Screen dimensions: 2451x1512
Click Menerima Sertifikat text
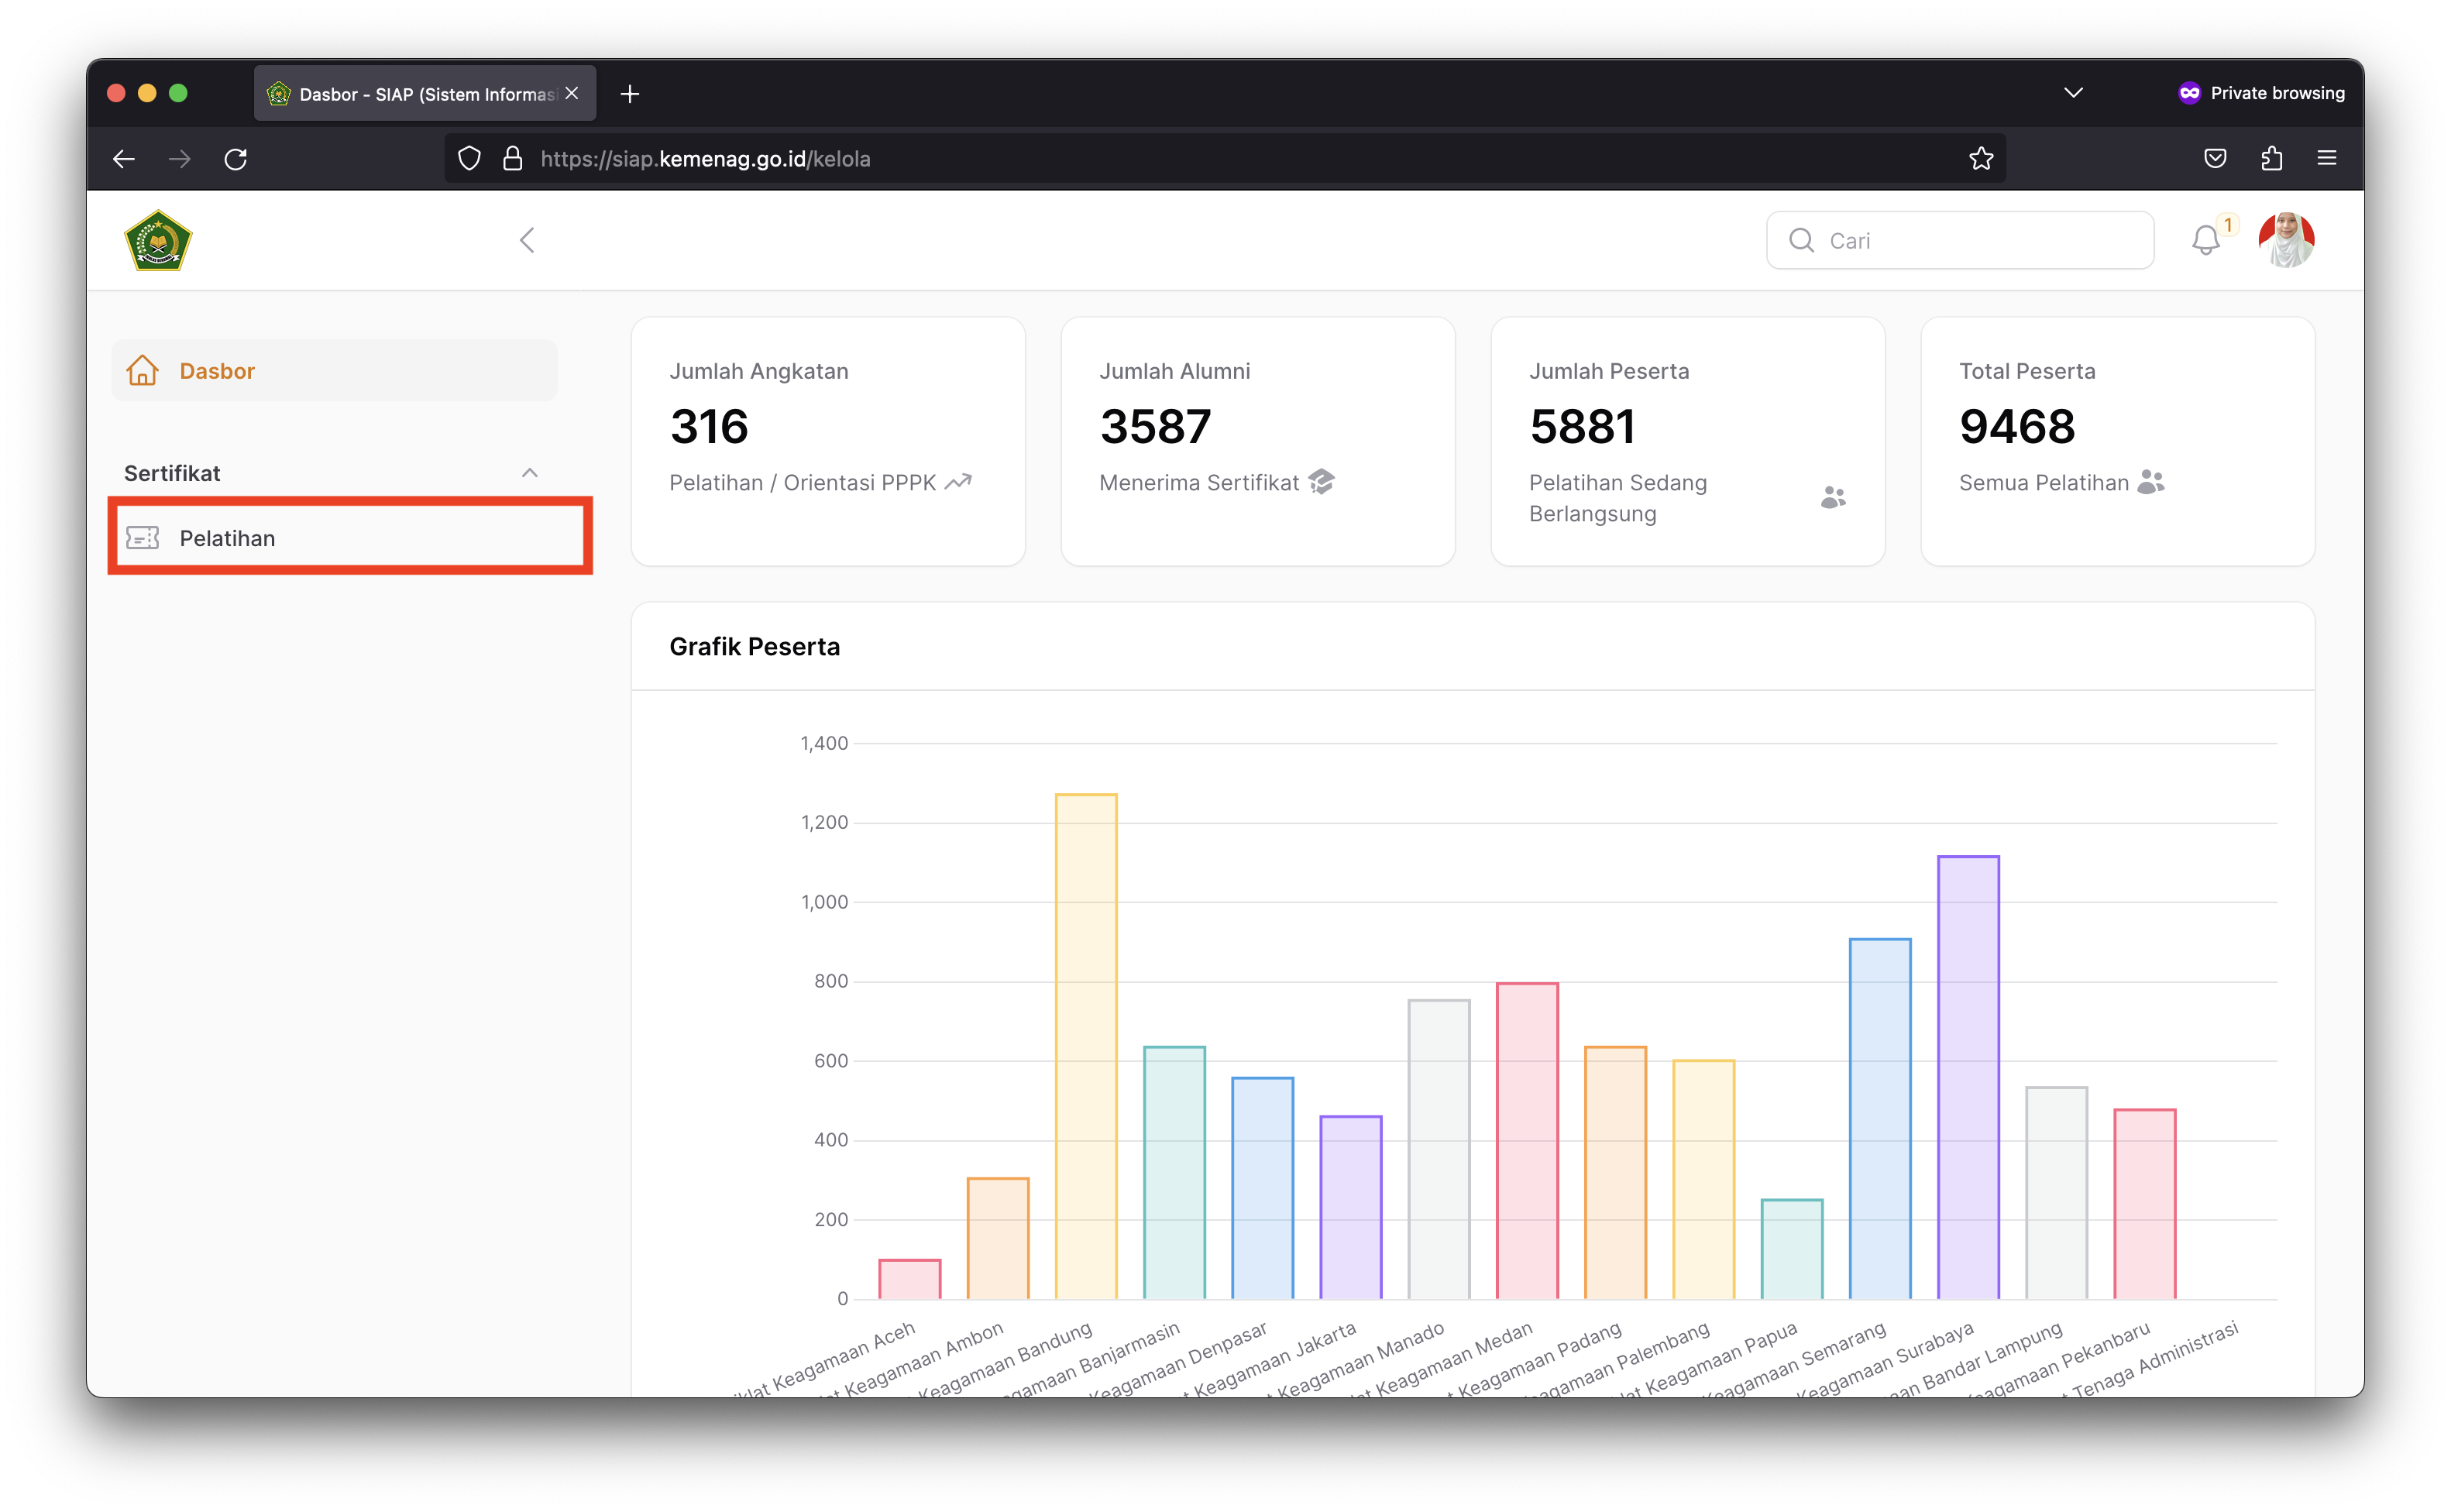click(x=1198, y=482)
